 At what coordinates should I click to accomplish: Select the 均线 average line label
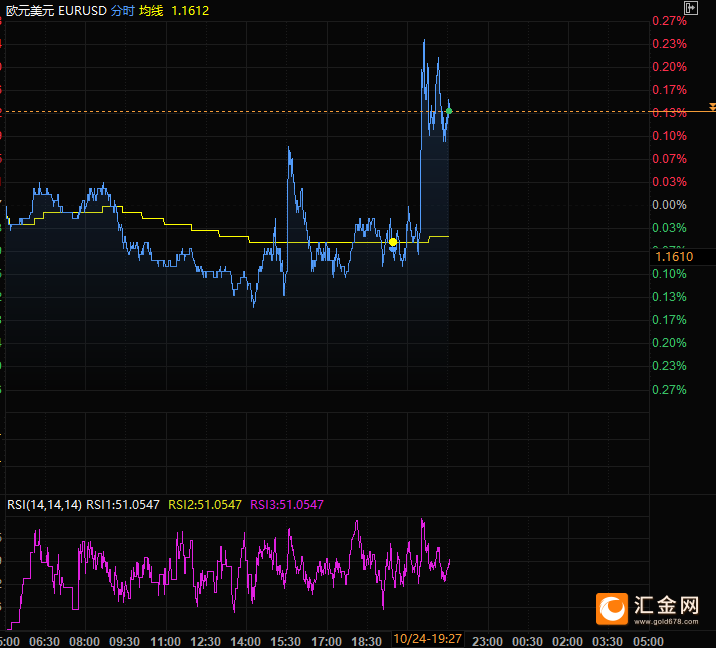[151, 9]
